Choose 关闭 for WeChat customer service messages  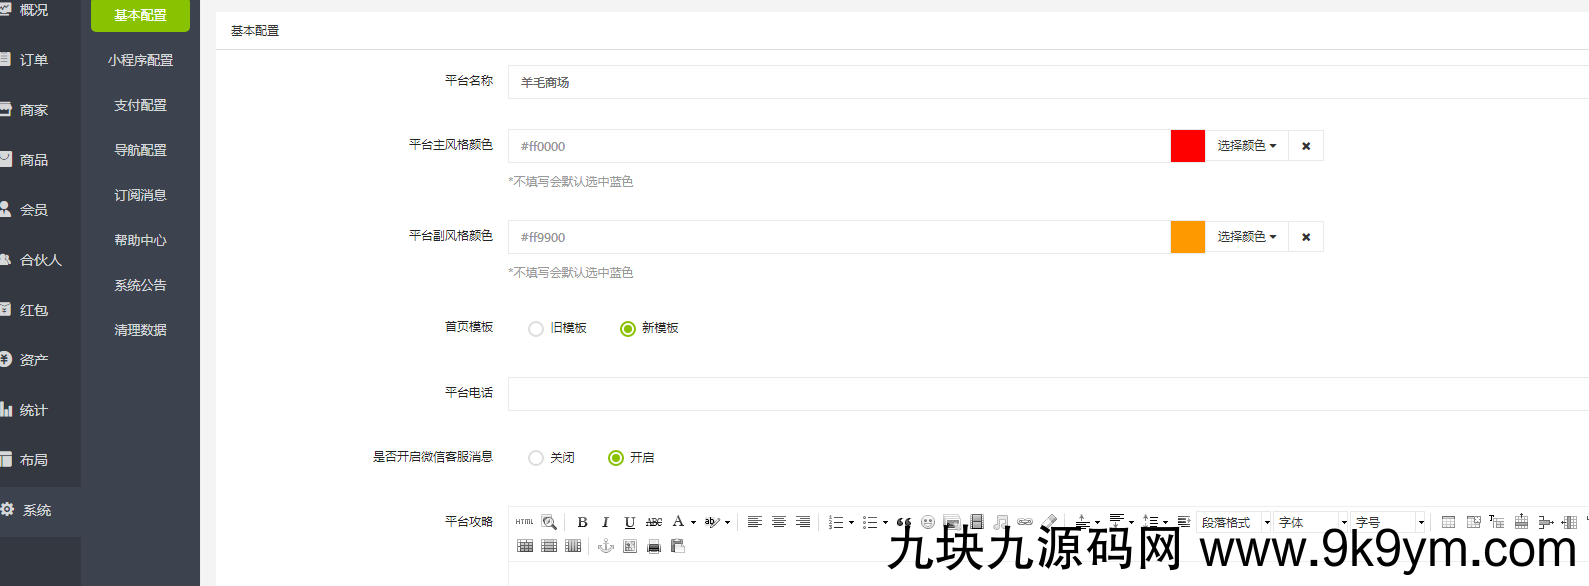tap(536, 458)
